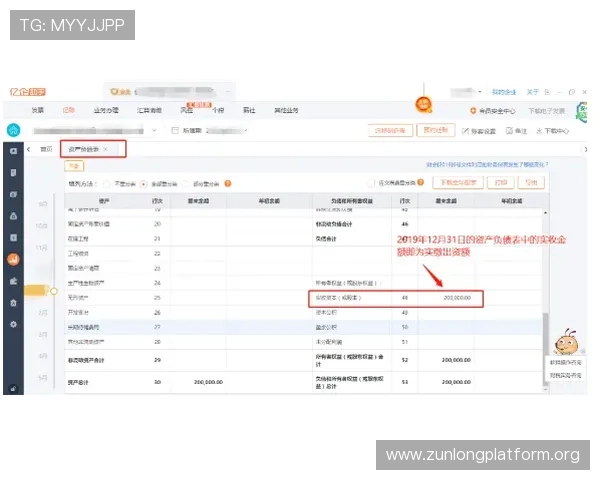Open the 发票 menu
This screenshot has width=600, height=480.
tap(38, 110)
